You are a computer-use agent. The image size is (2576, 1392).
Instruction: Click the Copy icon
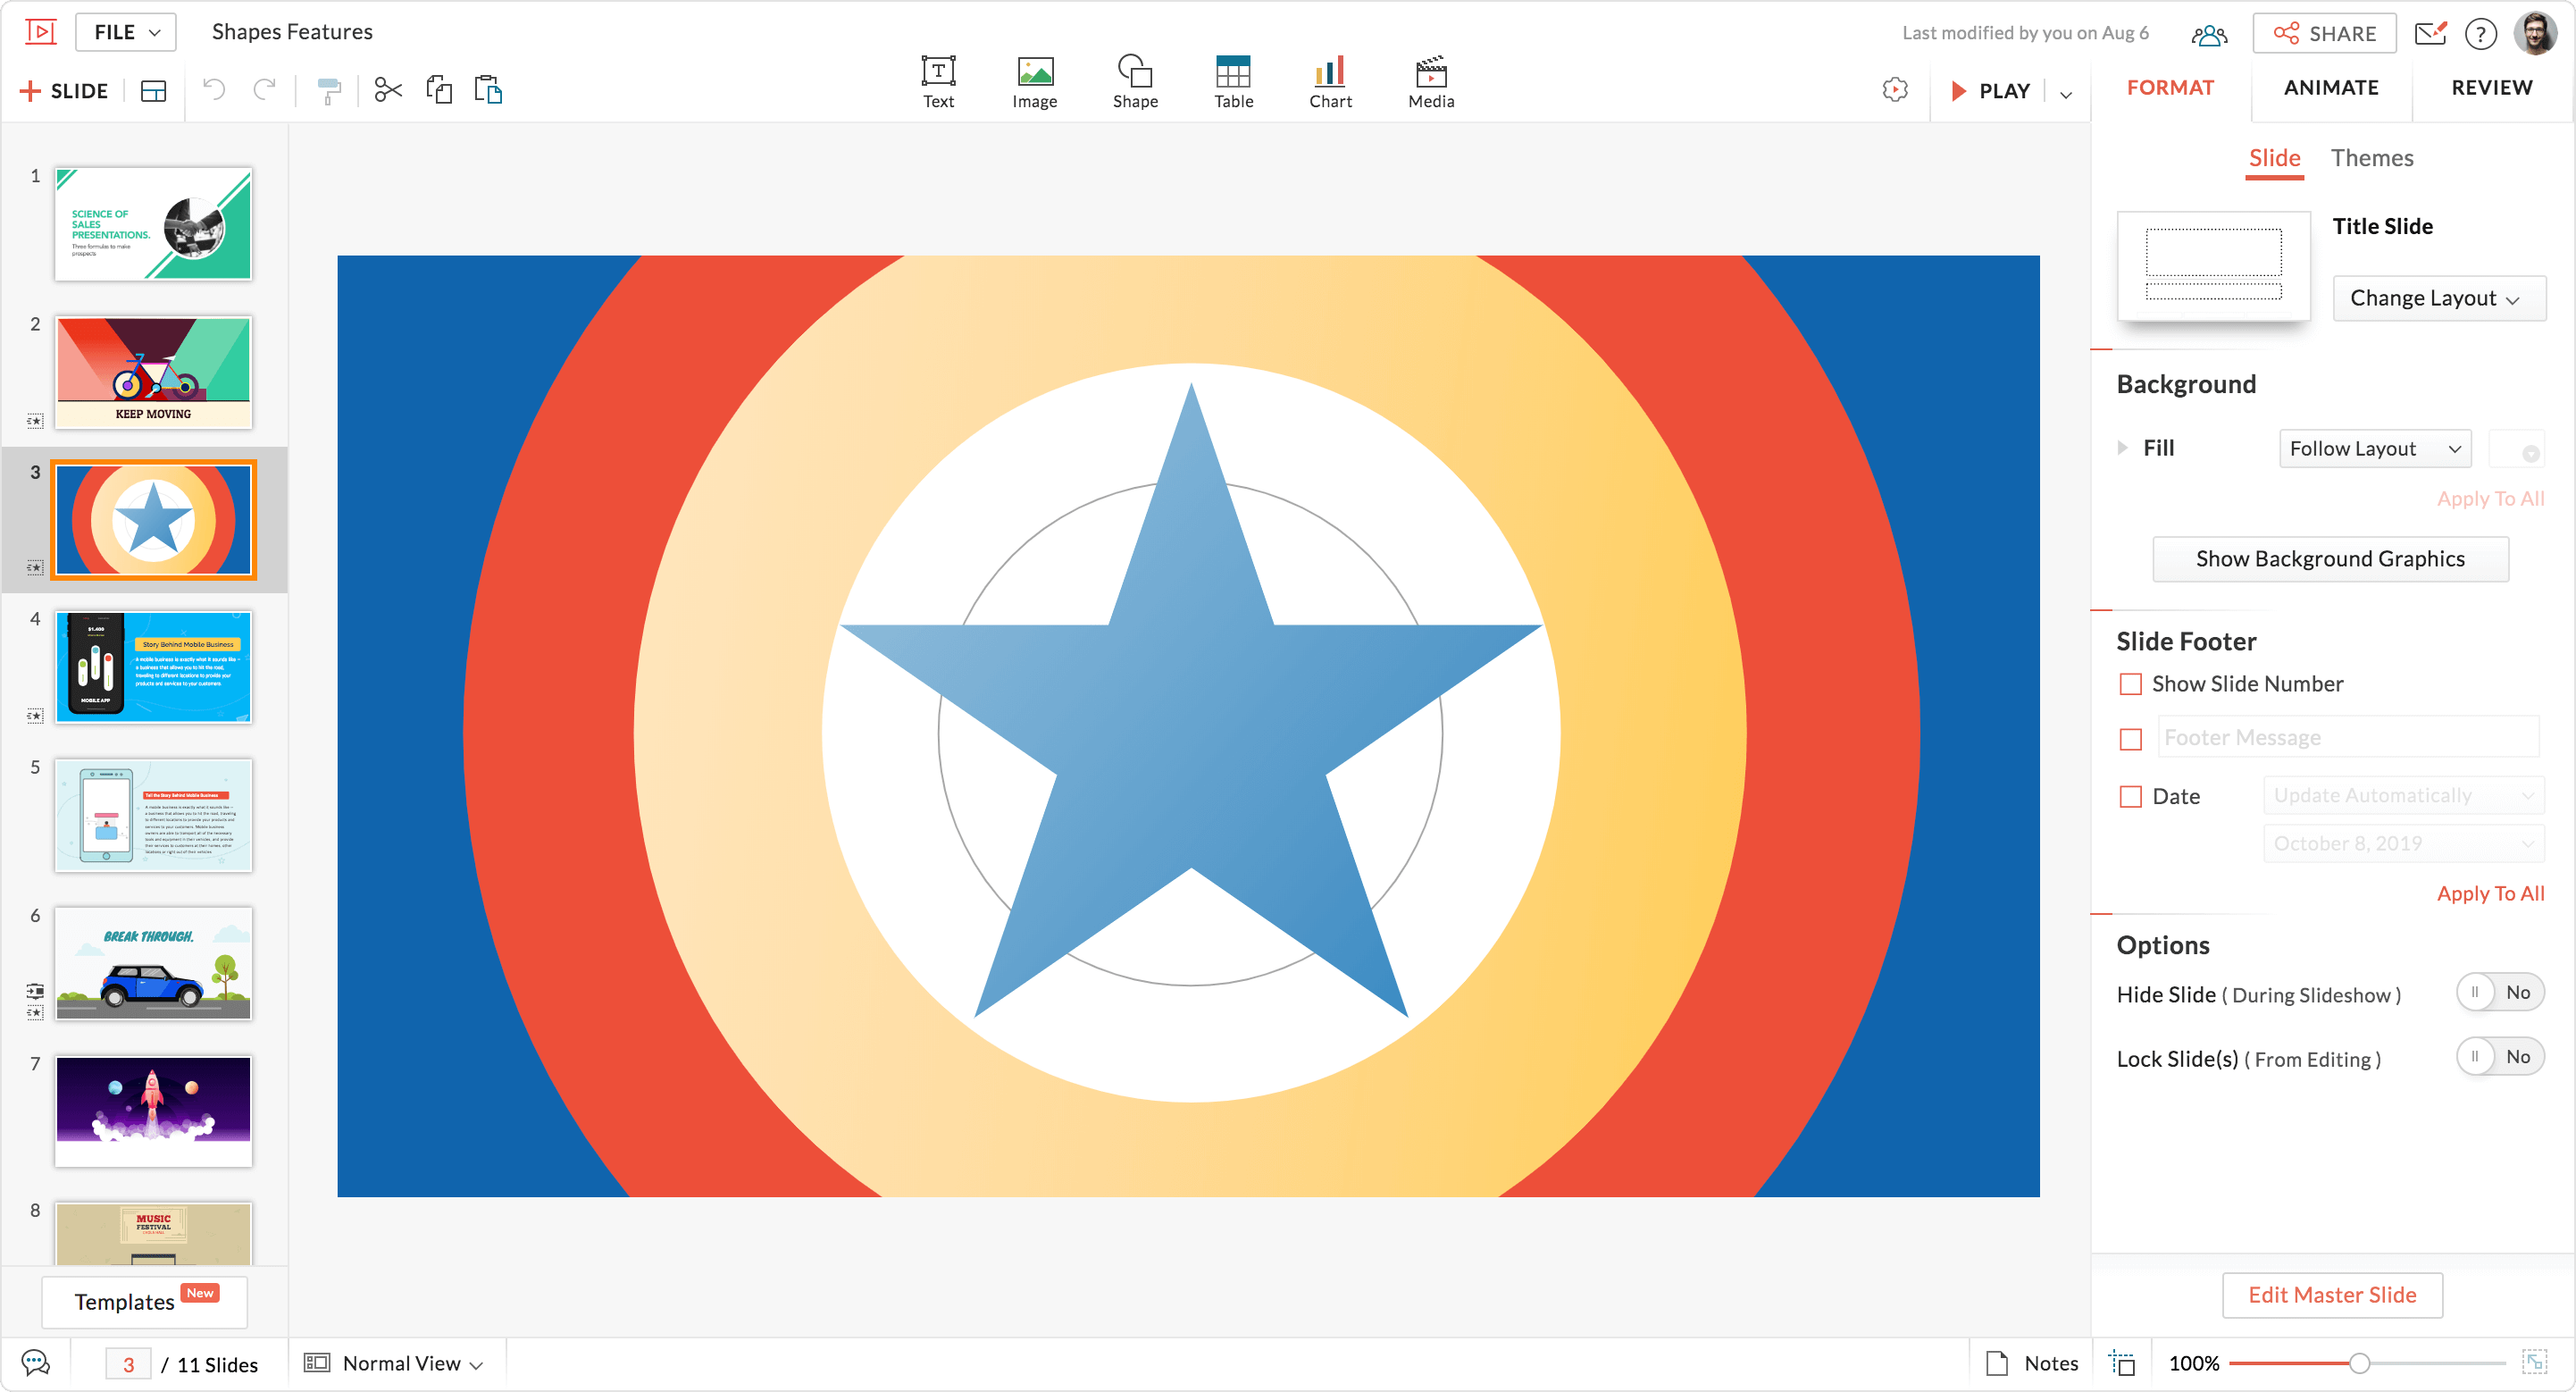click(439, 90)
